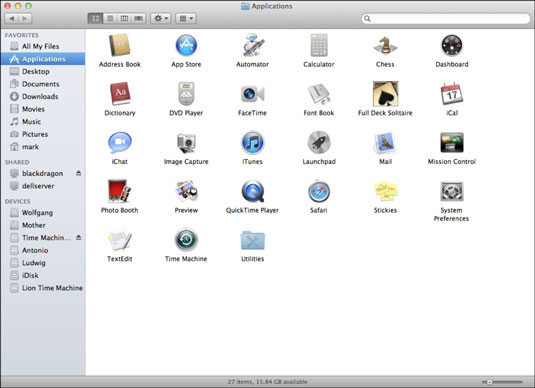This screenshot has height=388, width=535.
Task: Select the Antonio device
Action: coord(43,250)
